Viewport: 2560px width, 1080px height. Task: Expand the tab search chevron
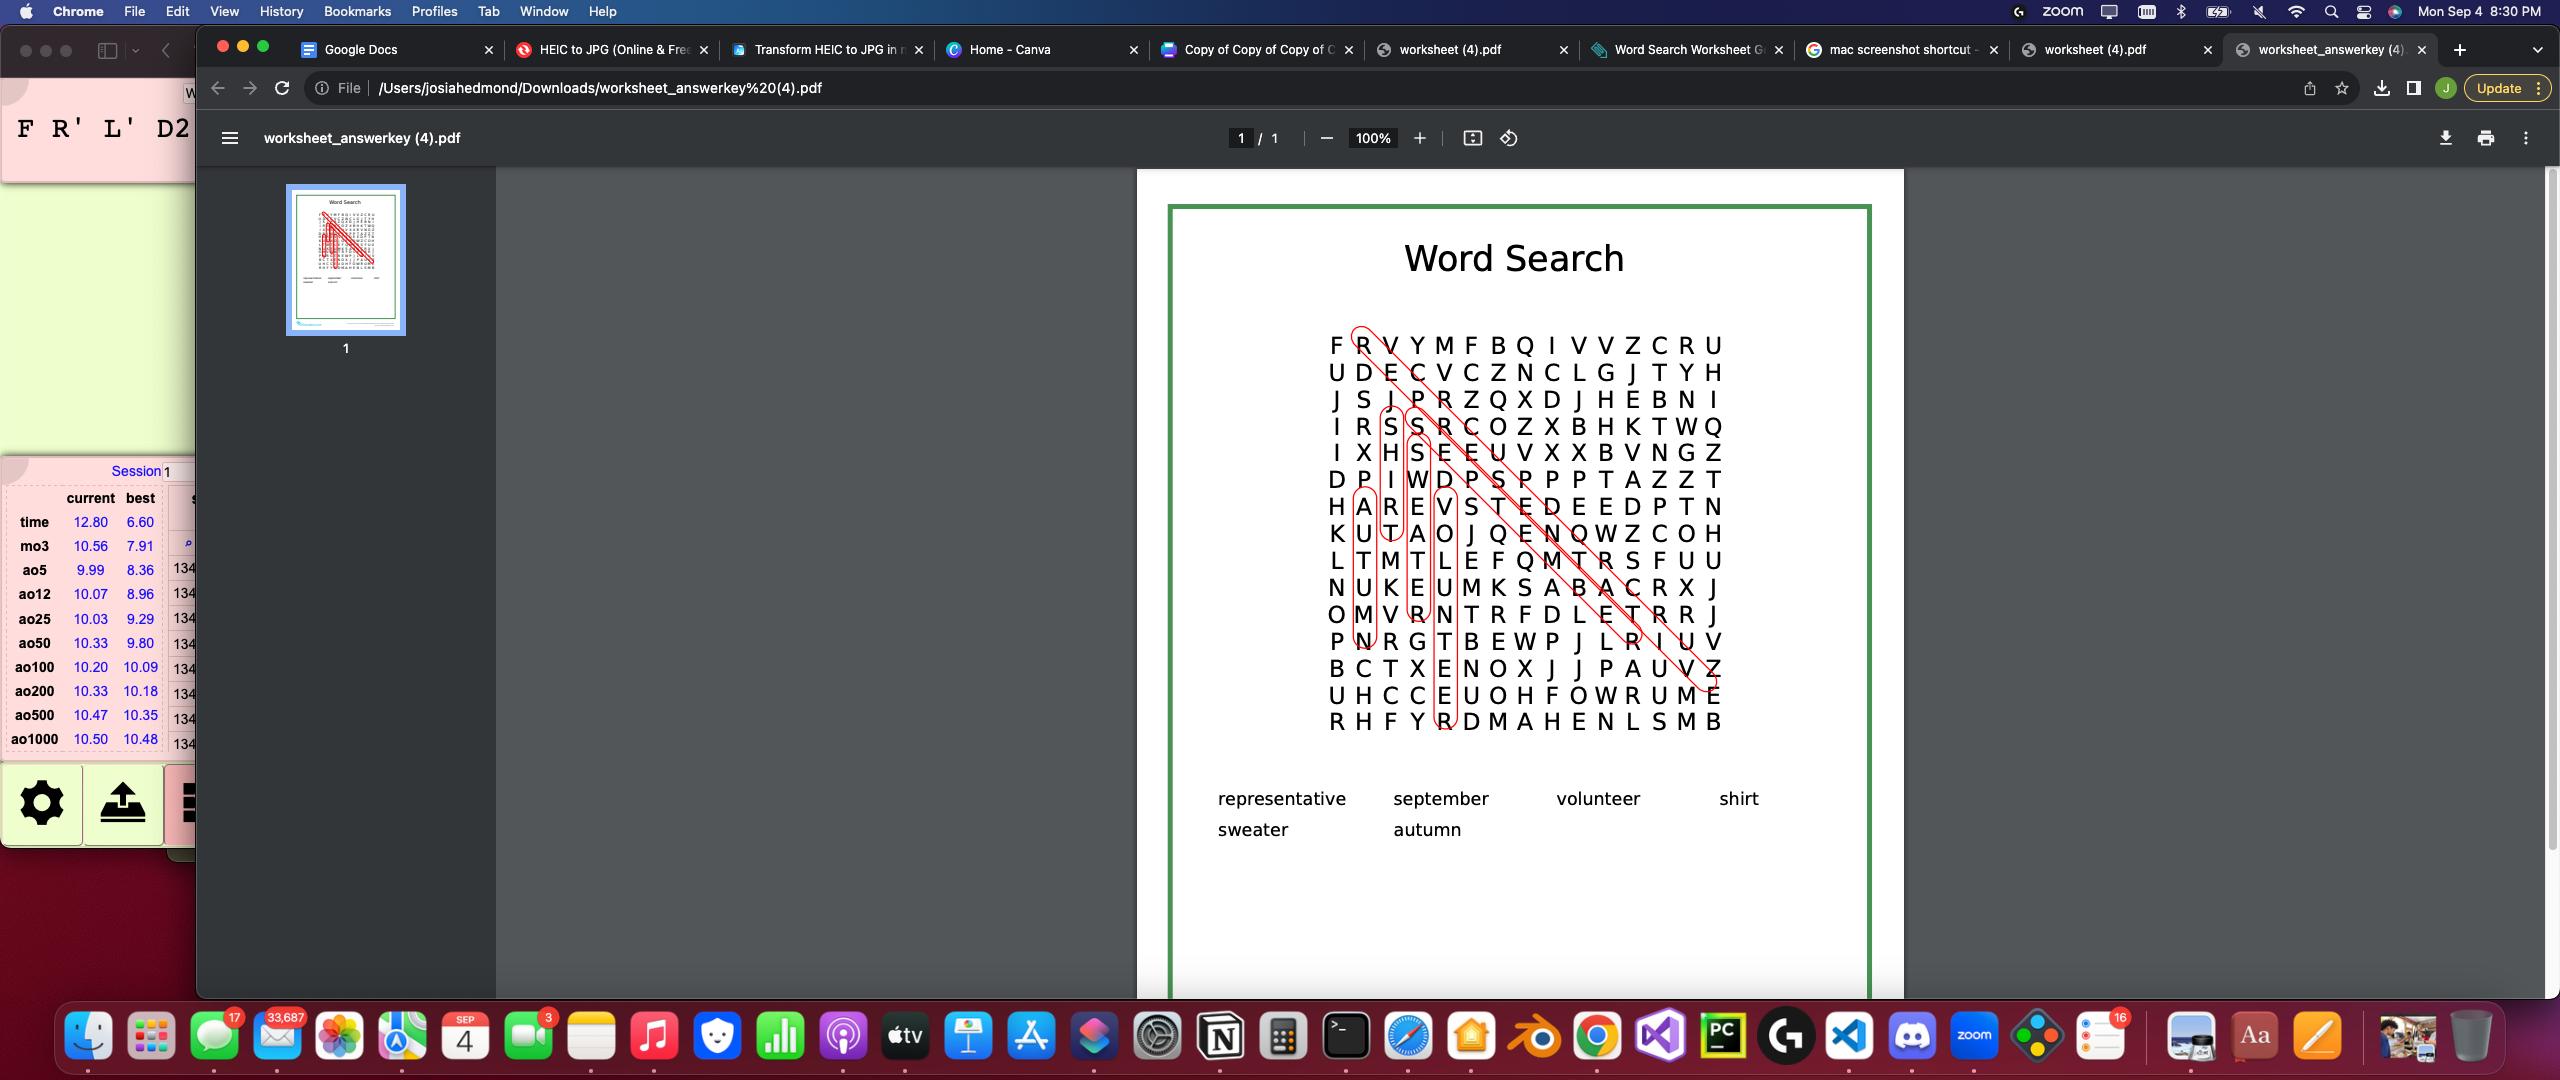click(x=2537, y=49)
